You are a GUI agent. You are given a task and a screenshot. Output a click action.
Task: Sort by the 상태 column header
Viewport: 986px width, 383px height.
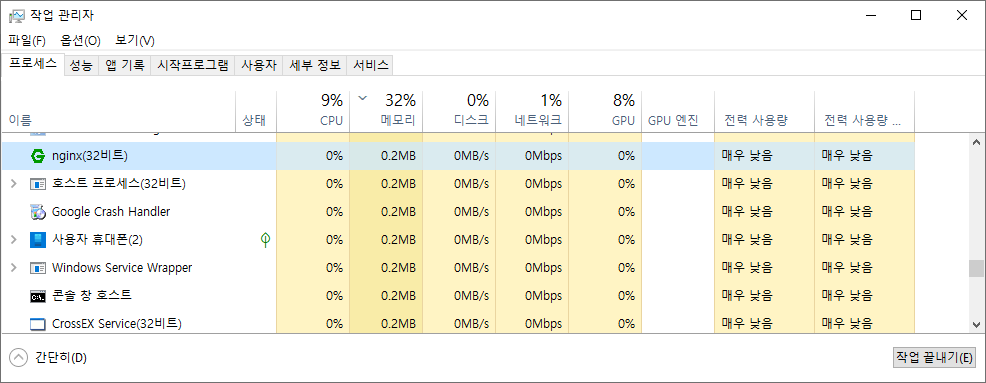(255, 112)
